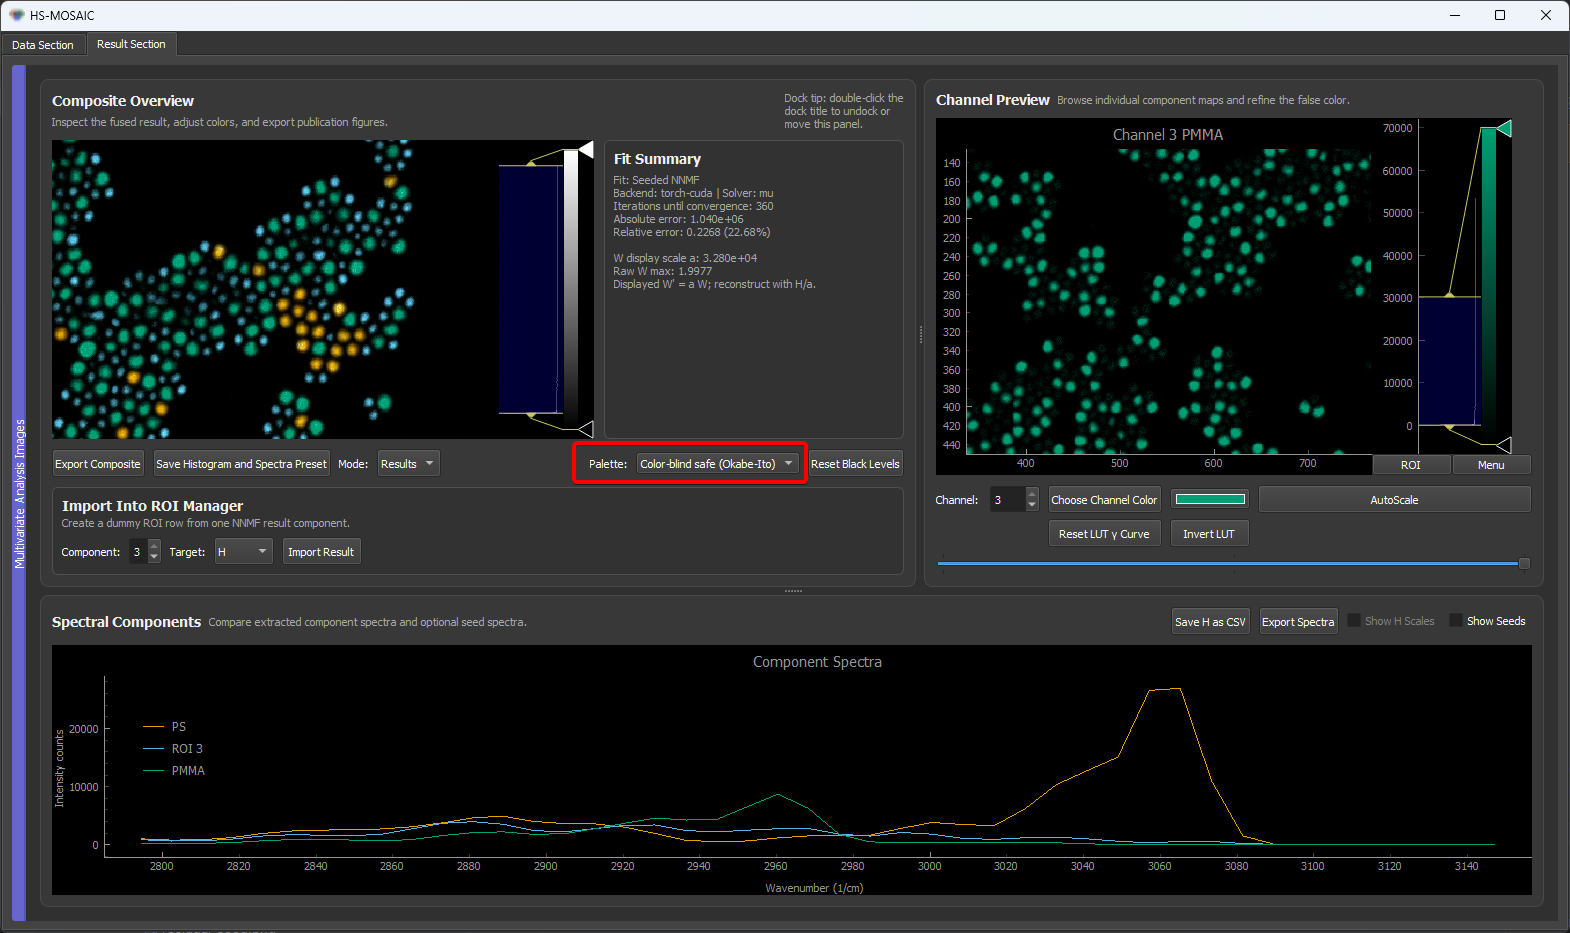Click the Channel 3 PMMA preview image
This screenshot has height=933, width=1570.
[x=1168, y=301]
